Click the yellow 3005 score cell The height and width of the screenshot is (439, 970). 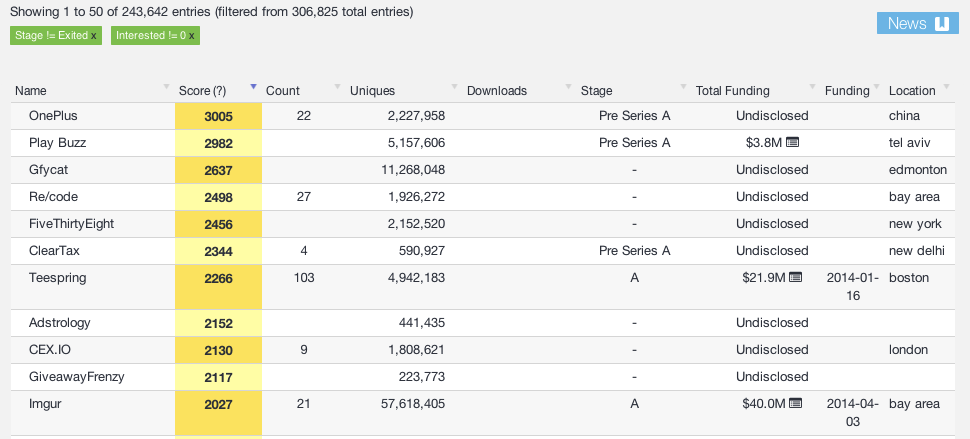click(218, 116)
